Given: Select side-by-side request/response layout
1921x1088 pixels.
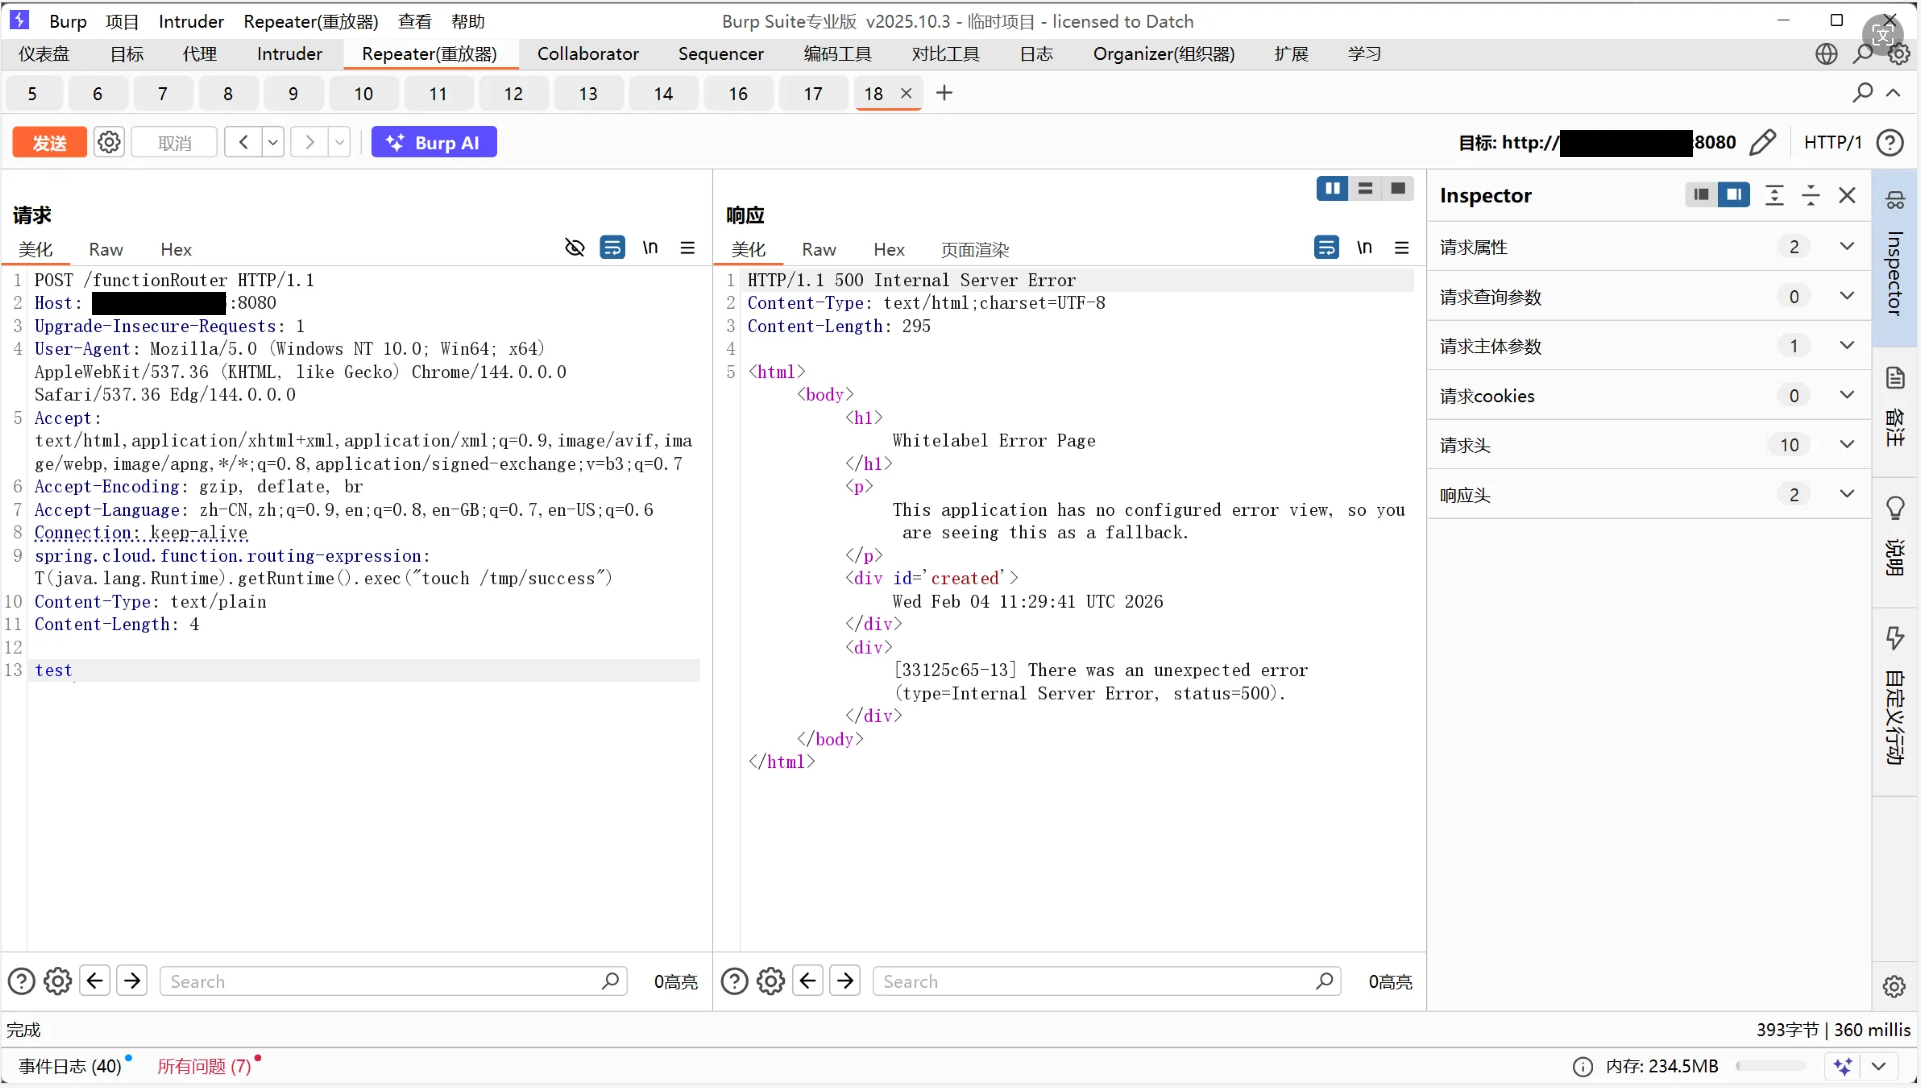Looking at the screenshot, I should point(1332,188).
